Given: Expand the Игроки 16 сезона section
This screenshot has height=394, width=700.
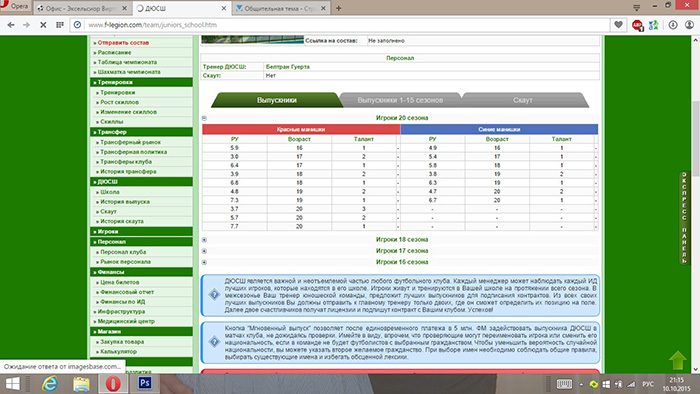Looking at the screenshot, I should click(204, 262).
